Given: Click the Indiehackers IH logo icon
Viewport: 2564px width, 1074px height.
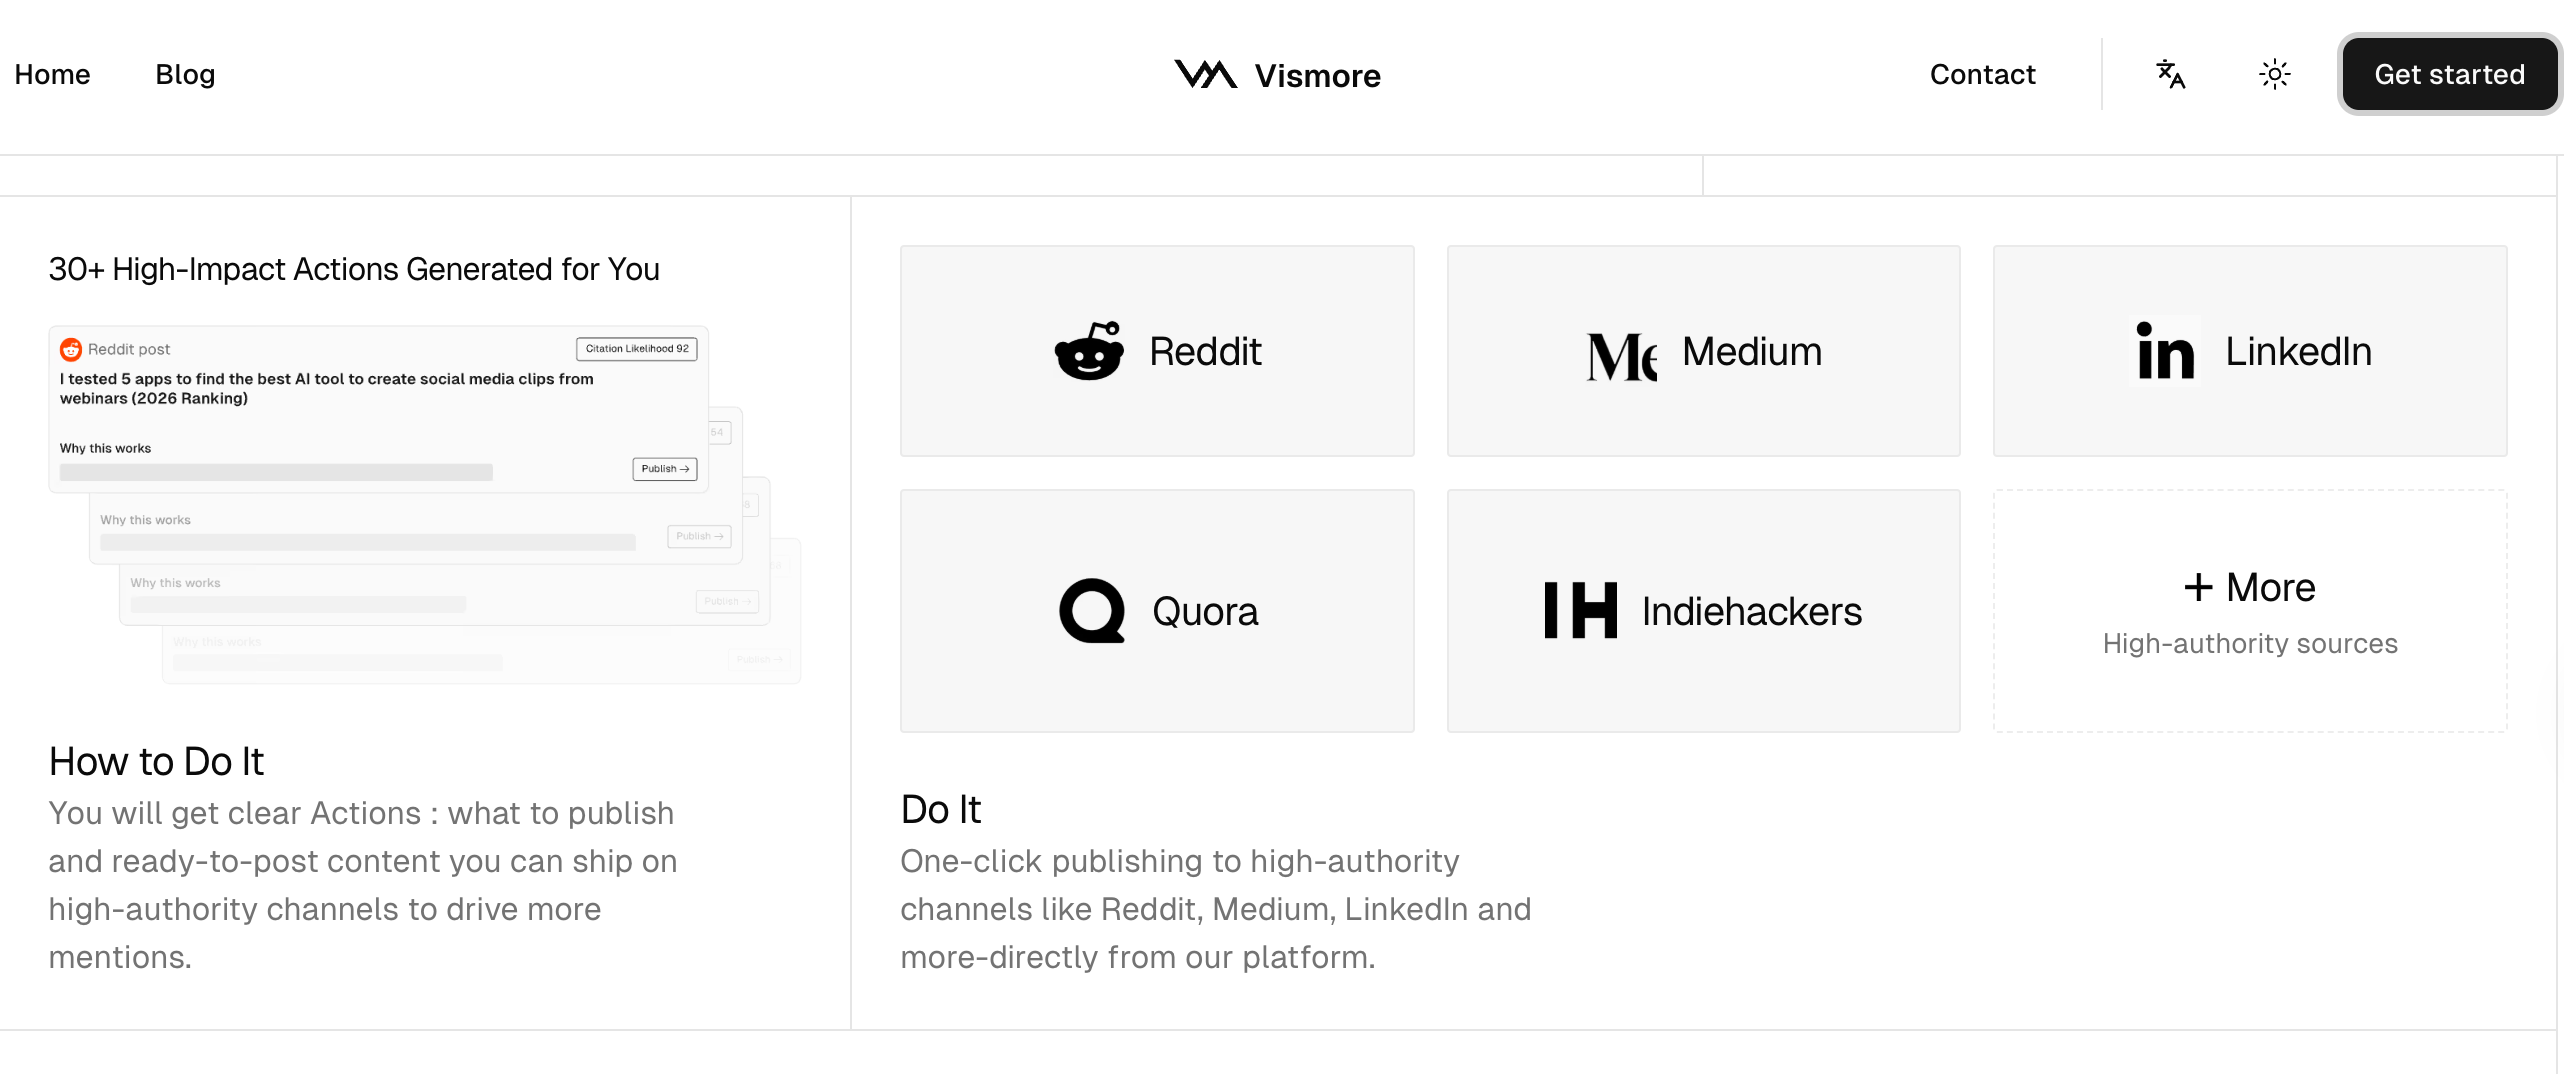Looking at the screenshot, I should [1580, 611].
